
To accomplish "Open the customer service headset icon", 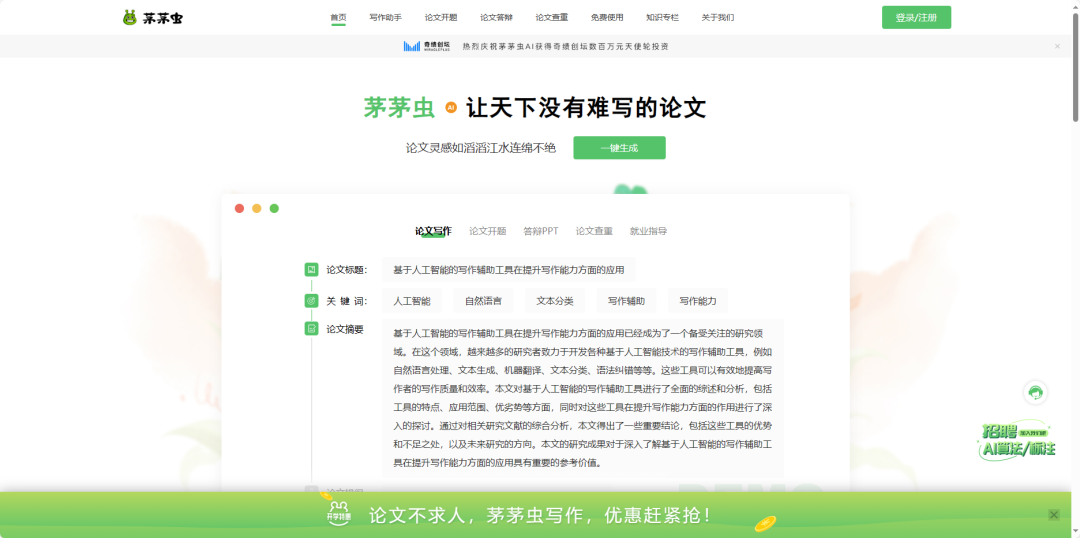I will (1035, 393).
